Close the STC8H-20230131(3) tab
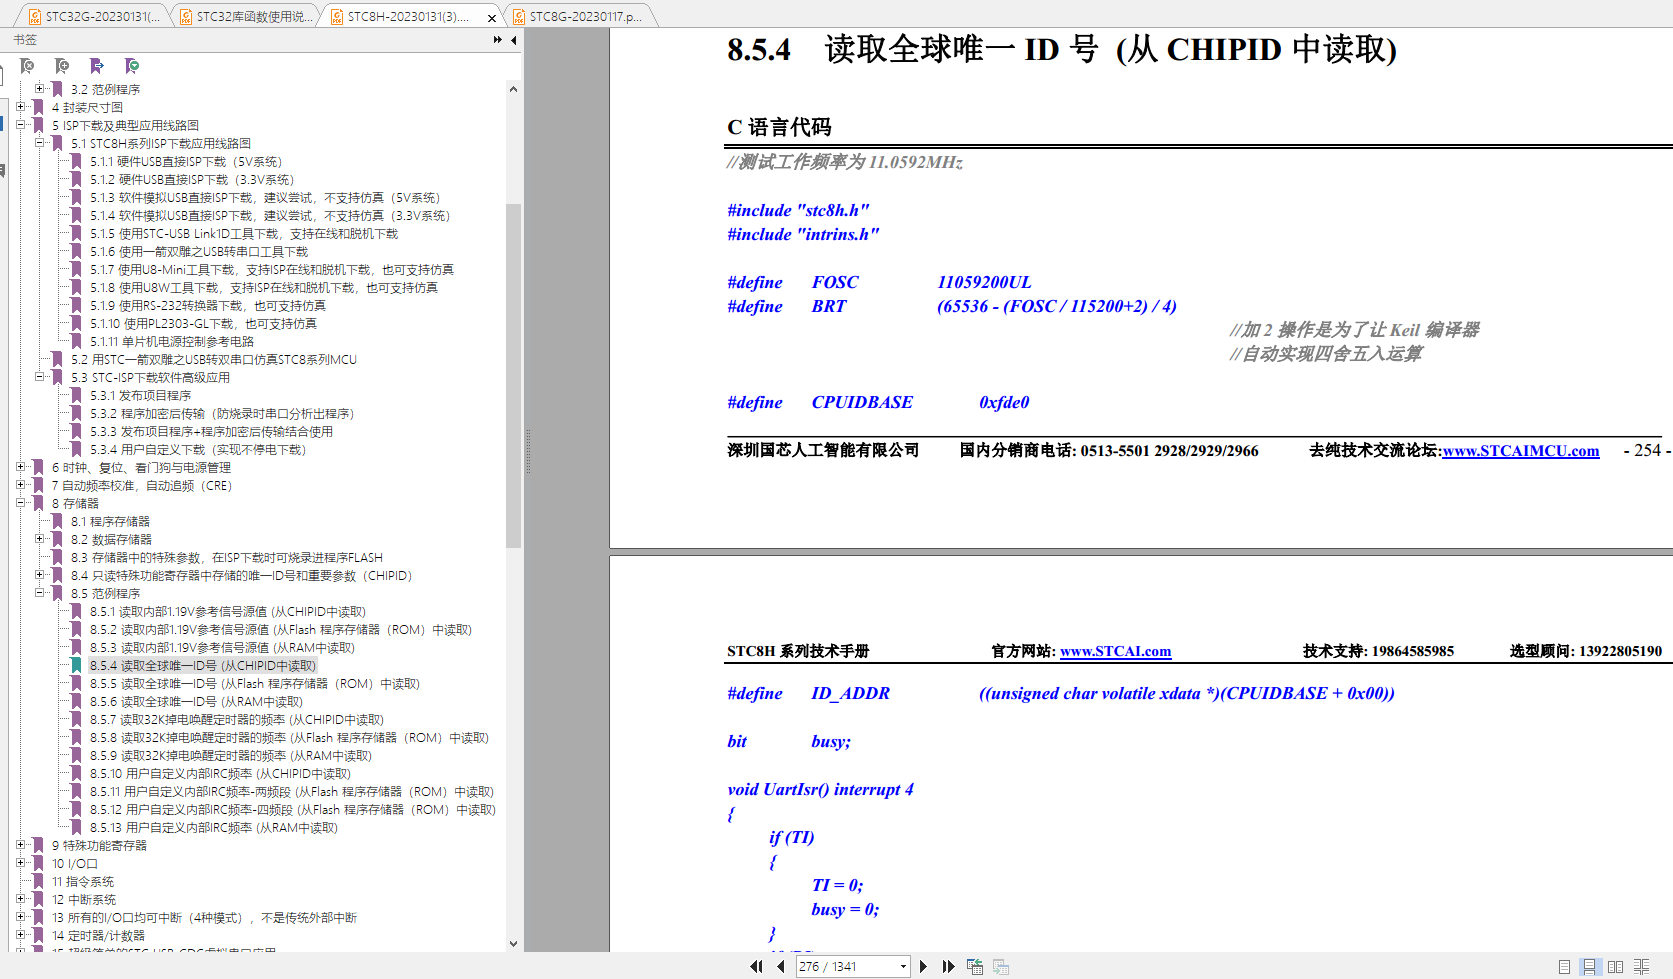Screen dimensions: 1673x979 pos(492,18)
